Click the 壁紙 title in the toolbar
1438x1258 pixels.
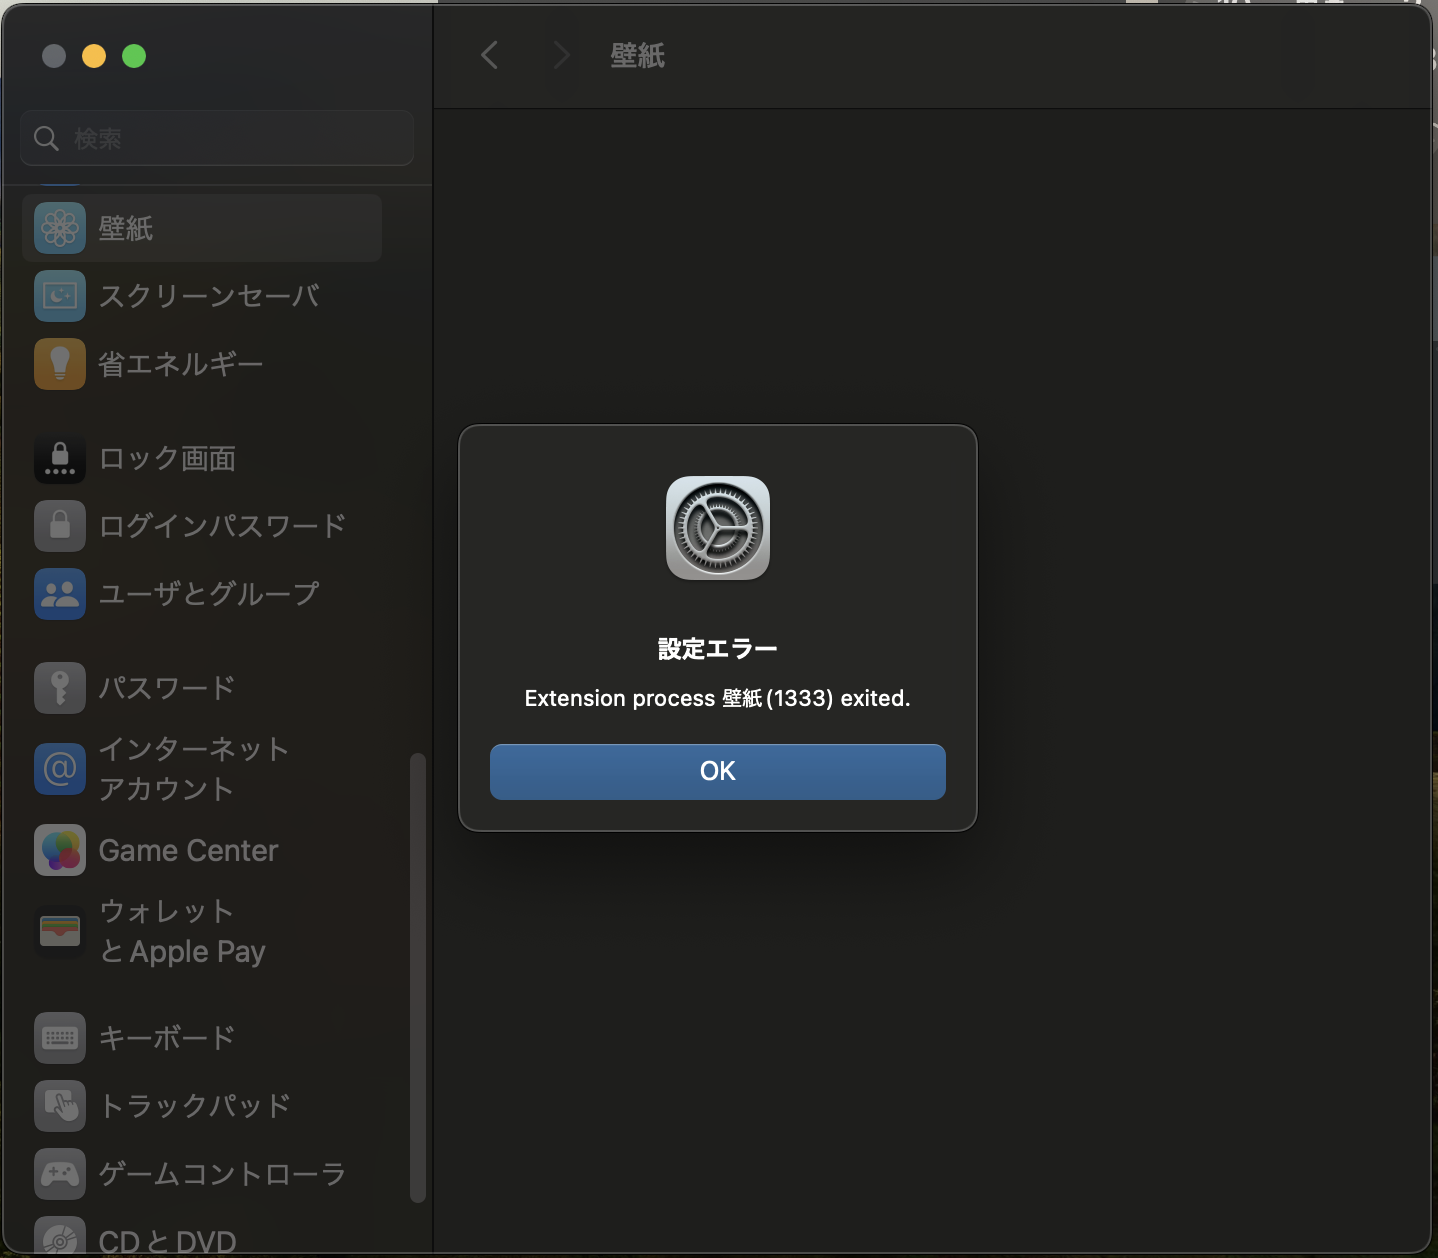(x=638, y=56)
